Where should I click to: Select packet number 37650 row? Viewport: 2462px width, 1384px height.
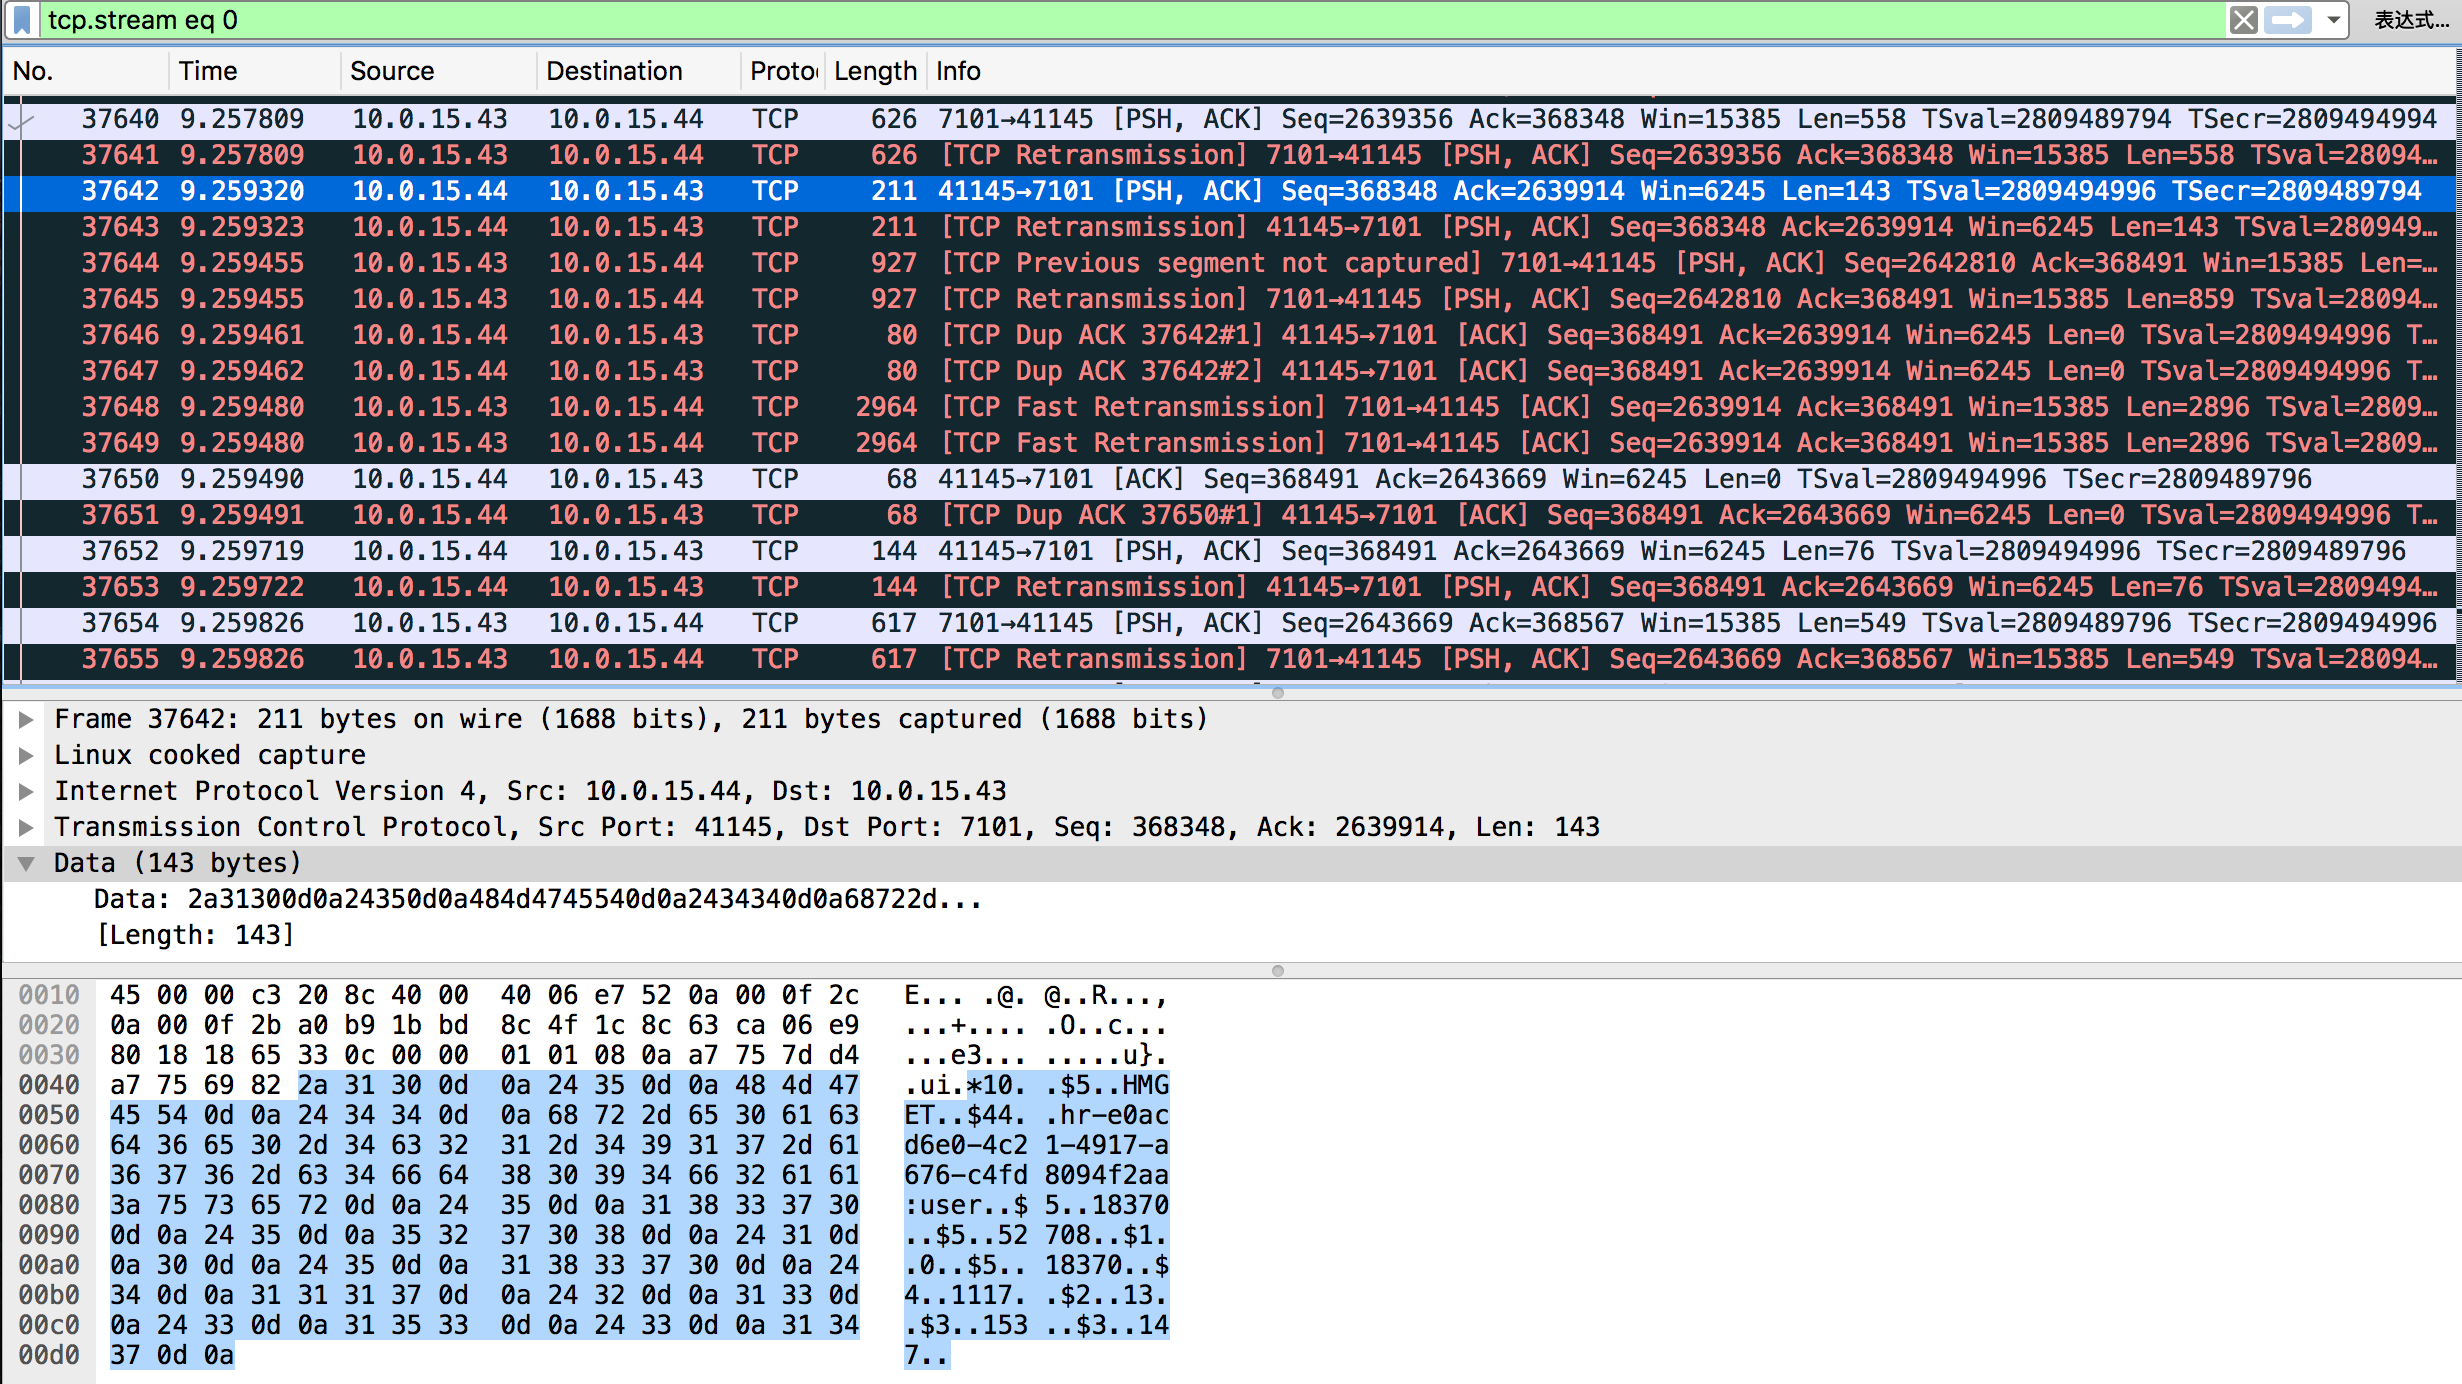tap(1200, 479)
